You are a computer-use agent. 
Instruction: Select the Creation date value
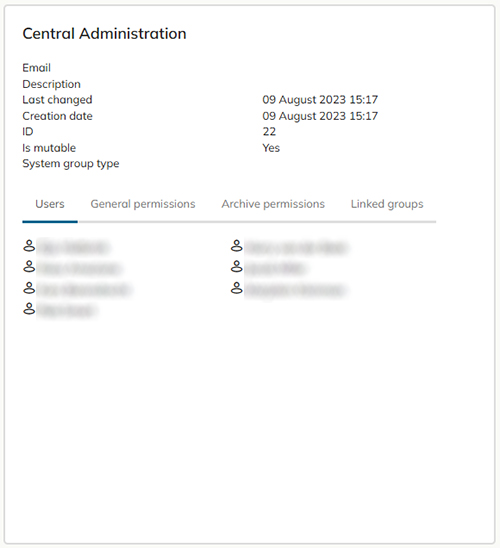[320, 116]
